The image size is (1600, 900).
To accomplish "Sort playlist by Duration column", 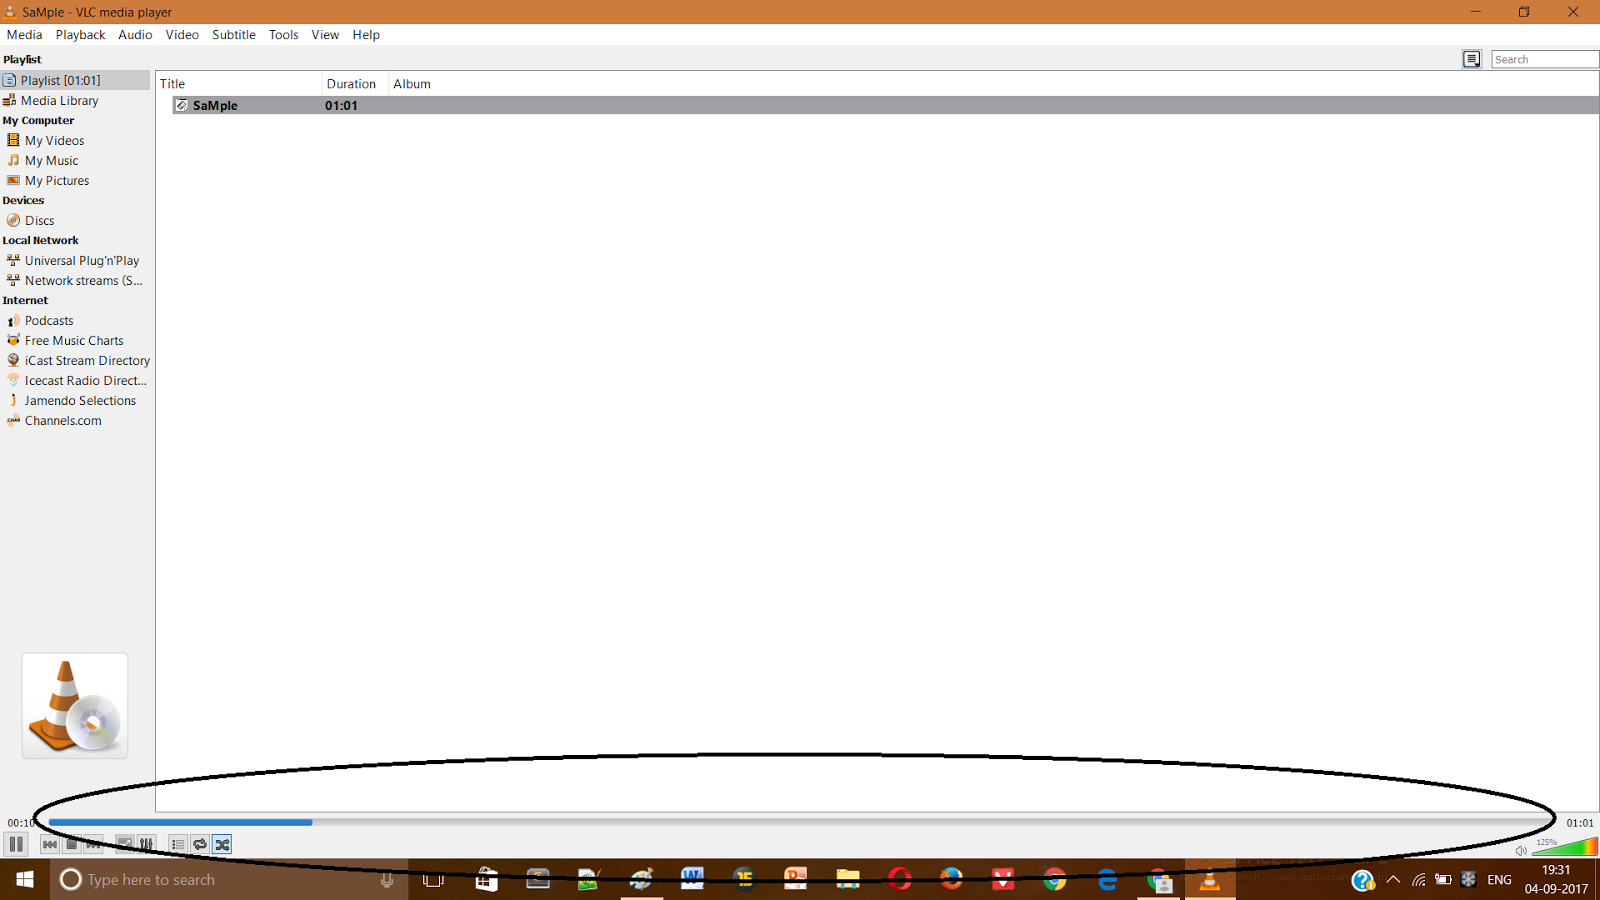I will click(x=355, y=84).
